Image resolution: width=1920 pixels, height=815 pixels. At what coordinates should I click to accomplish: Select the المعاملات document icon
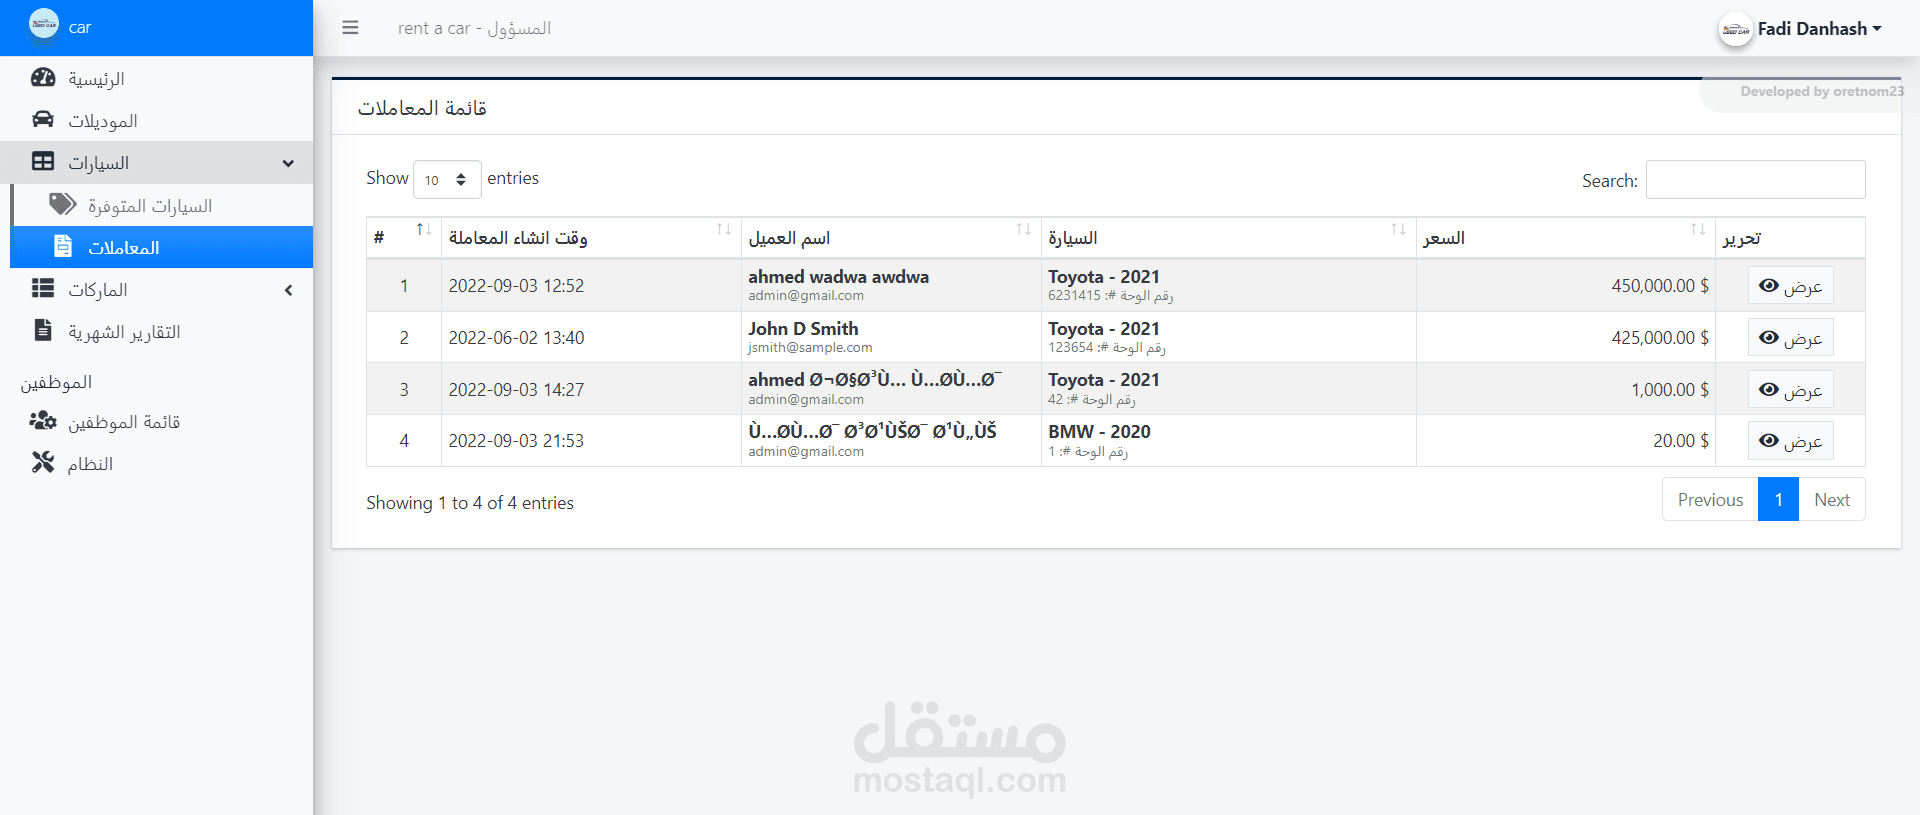[x=63, y=247]
